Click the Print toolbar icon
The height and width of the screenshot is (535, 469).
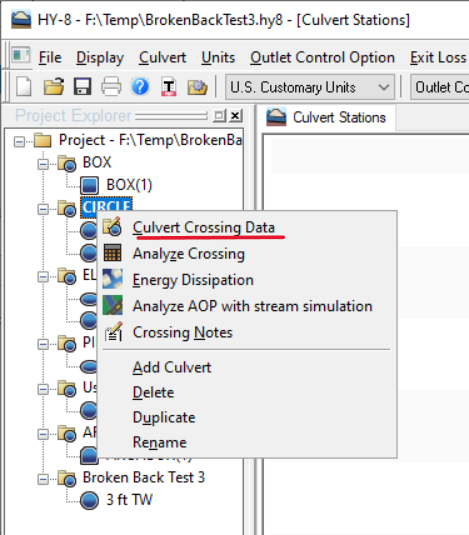[x=111, y=87]
